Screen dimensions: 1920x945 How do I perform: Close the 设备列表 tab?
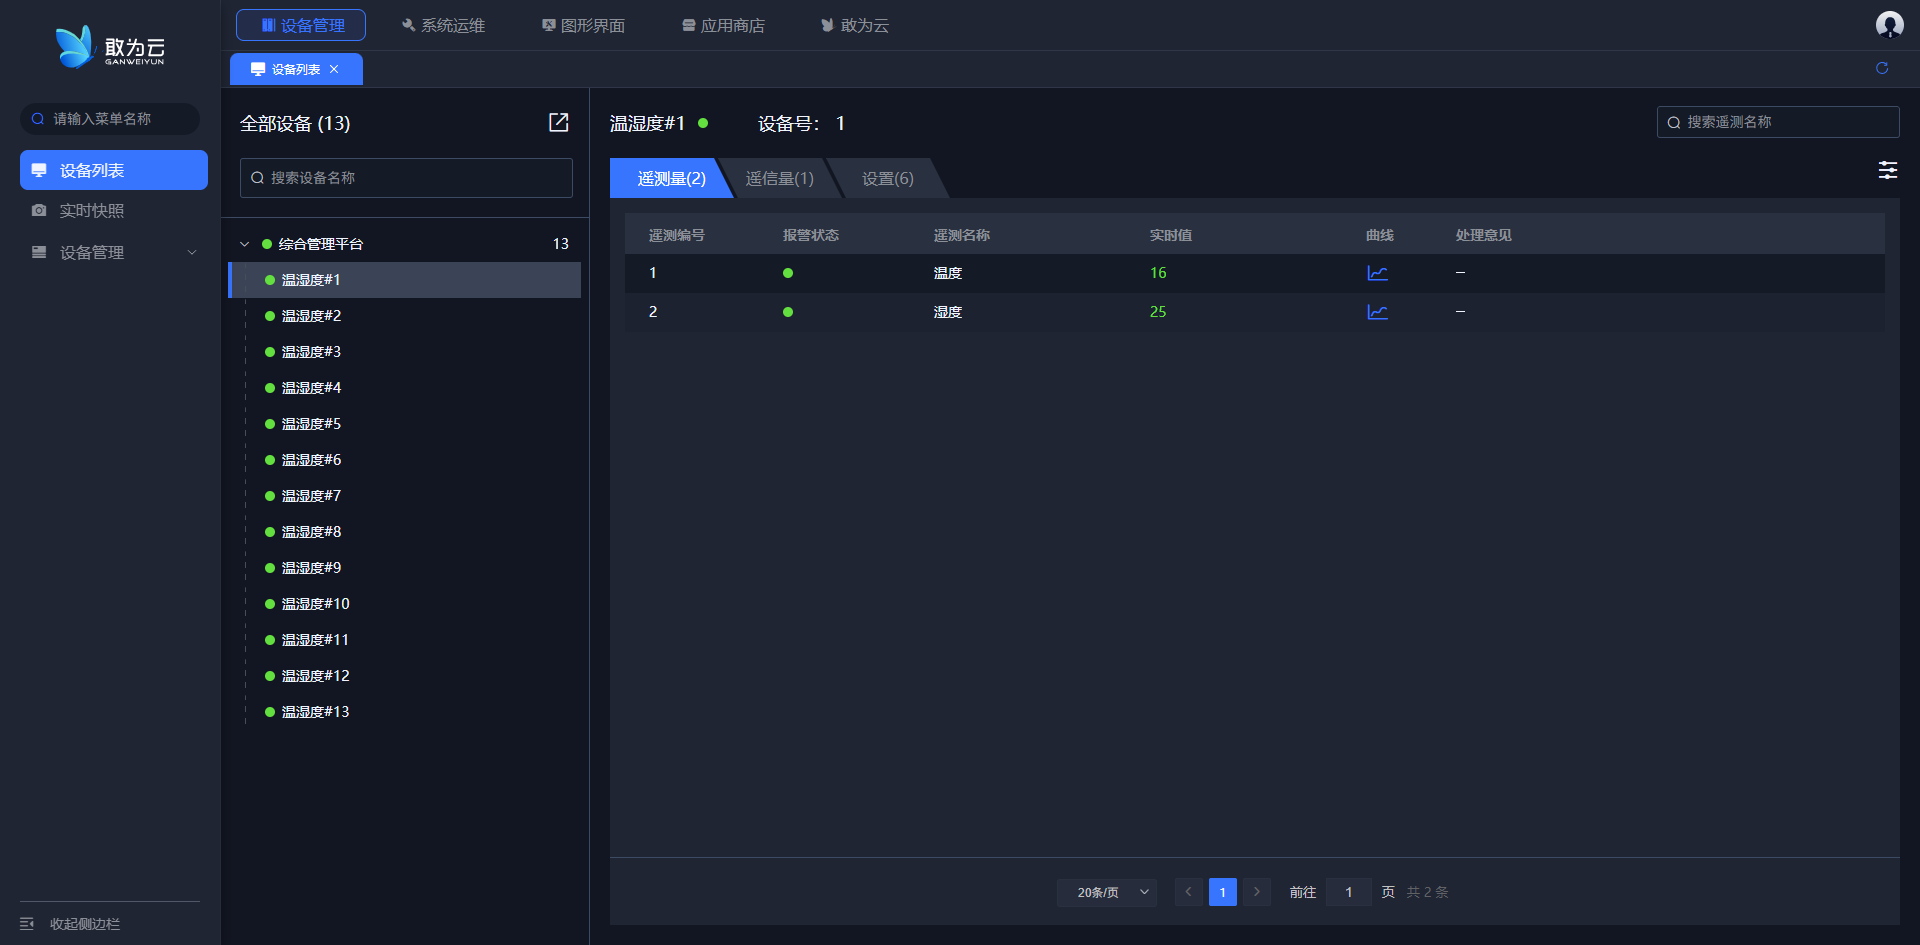(334, 69)
